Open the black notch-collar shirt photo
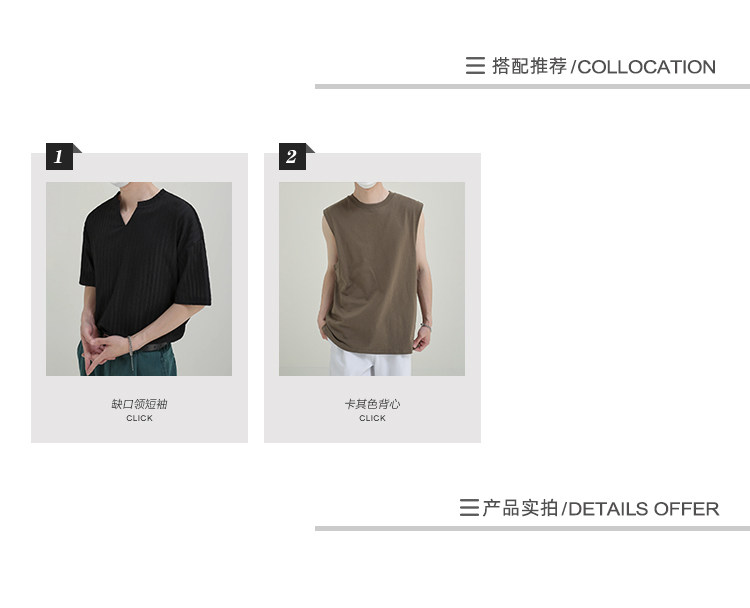Image resolution: width=750 pixels, height=608 pixels. 139,279
